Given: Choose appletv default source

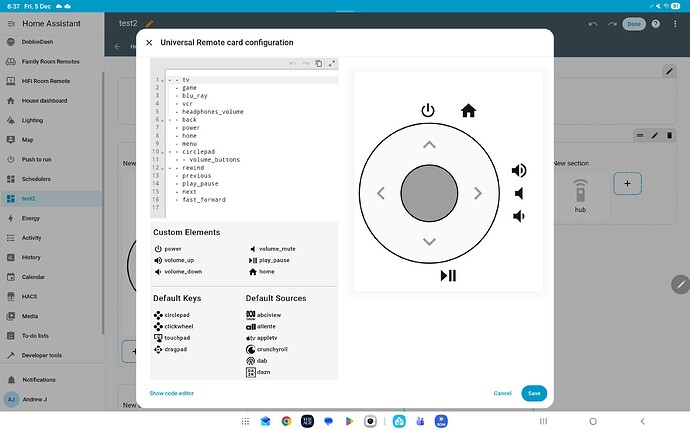Looking at the screenshot, I should pyautogui.click(x=261, y=338).
